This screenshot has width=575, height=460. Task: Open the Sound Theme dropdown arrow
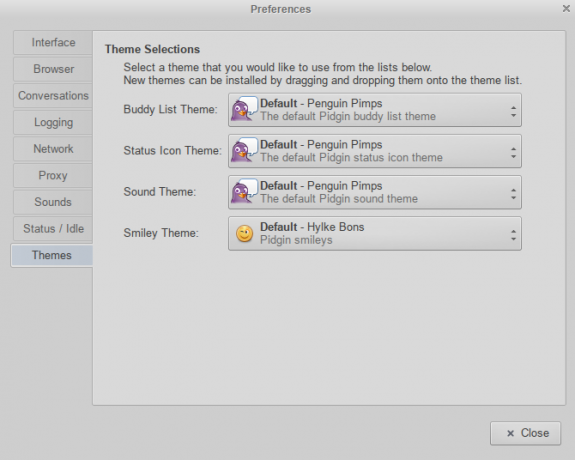pos(513,193)
